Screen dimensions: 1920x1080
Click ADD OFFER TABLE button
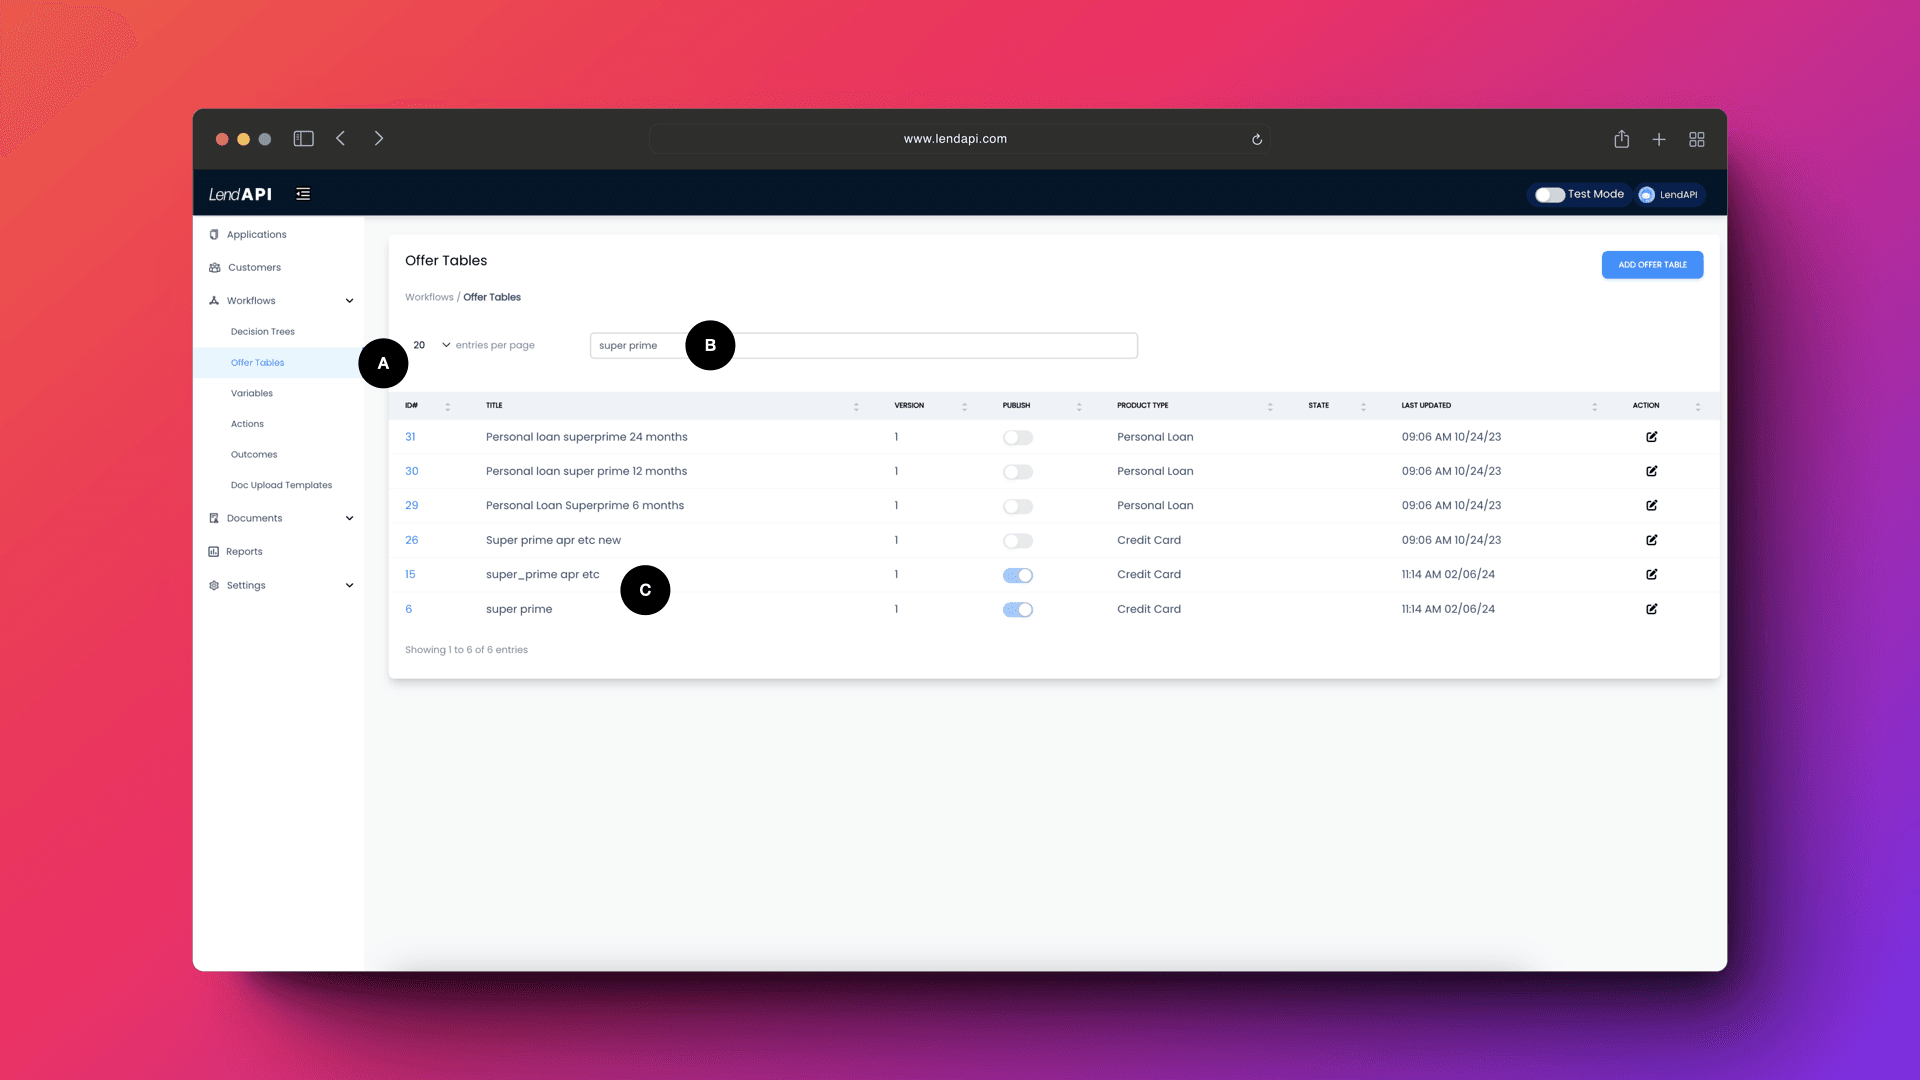[x=1652, y=264]
